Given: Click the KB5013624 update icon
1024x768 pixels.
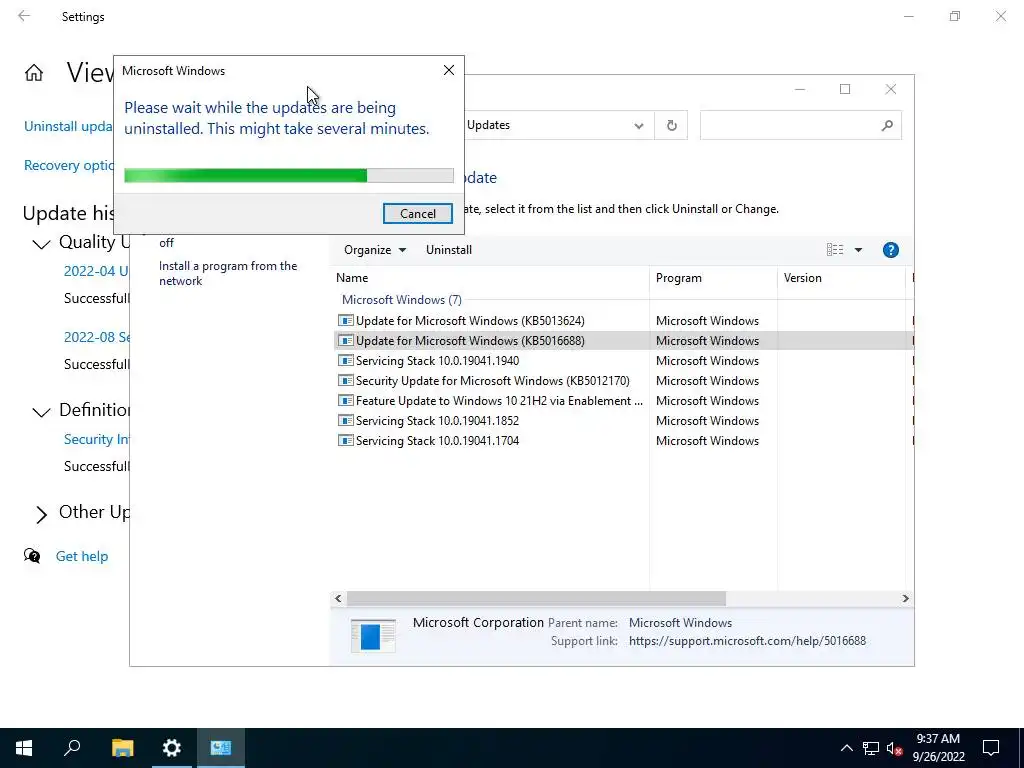Looking at the screenshot, I should pyautogui.click(x=345, y=321).
